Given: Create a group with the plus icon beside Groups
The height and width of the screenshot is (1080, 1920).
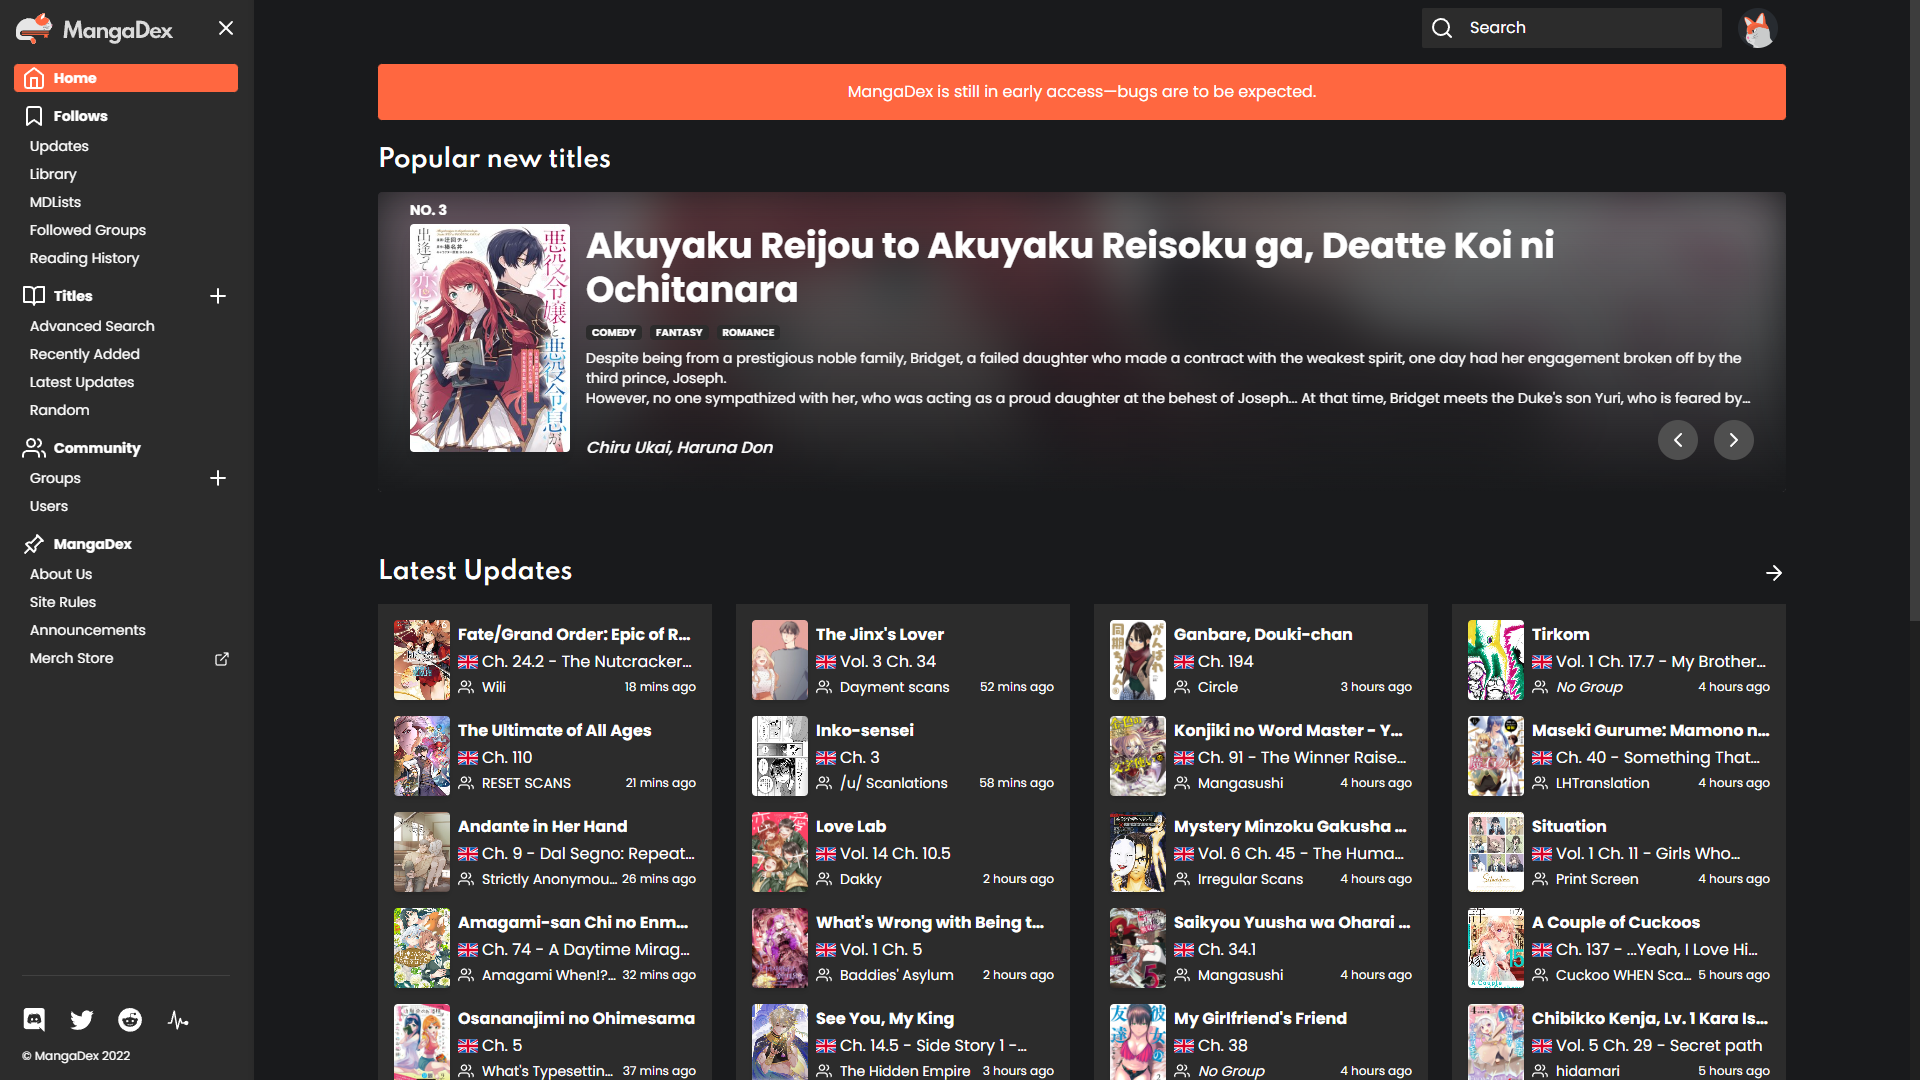Looking at the screenshot, I should click(218, 478).
